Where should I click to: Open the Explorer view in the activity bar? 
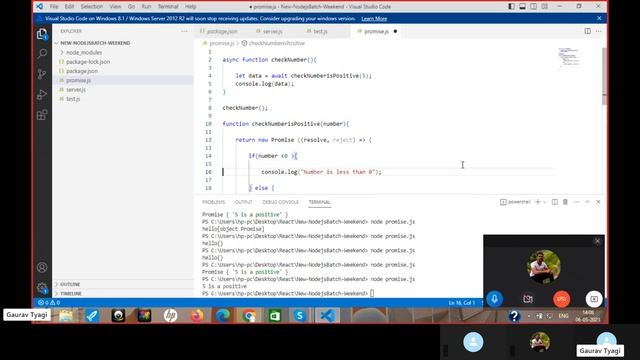point(42,34)
